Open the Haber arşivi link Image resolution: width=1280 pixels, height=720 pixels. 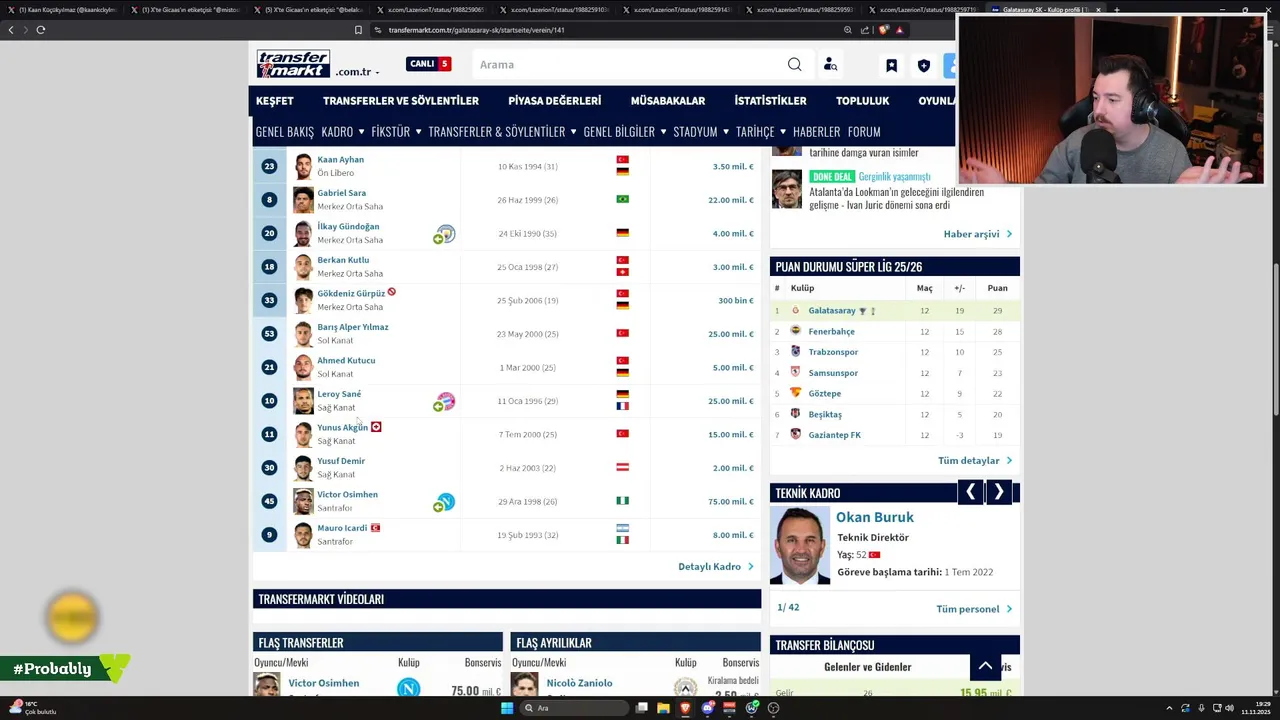pos(978,234)
